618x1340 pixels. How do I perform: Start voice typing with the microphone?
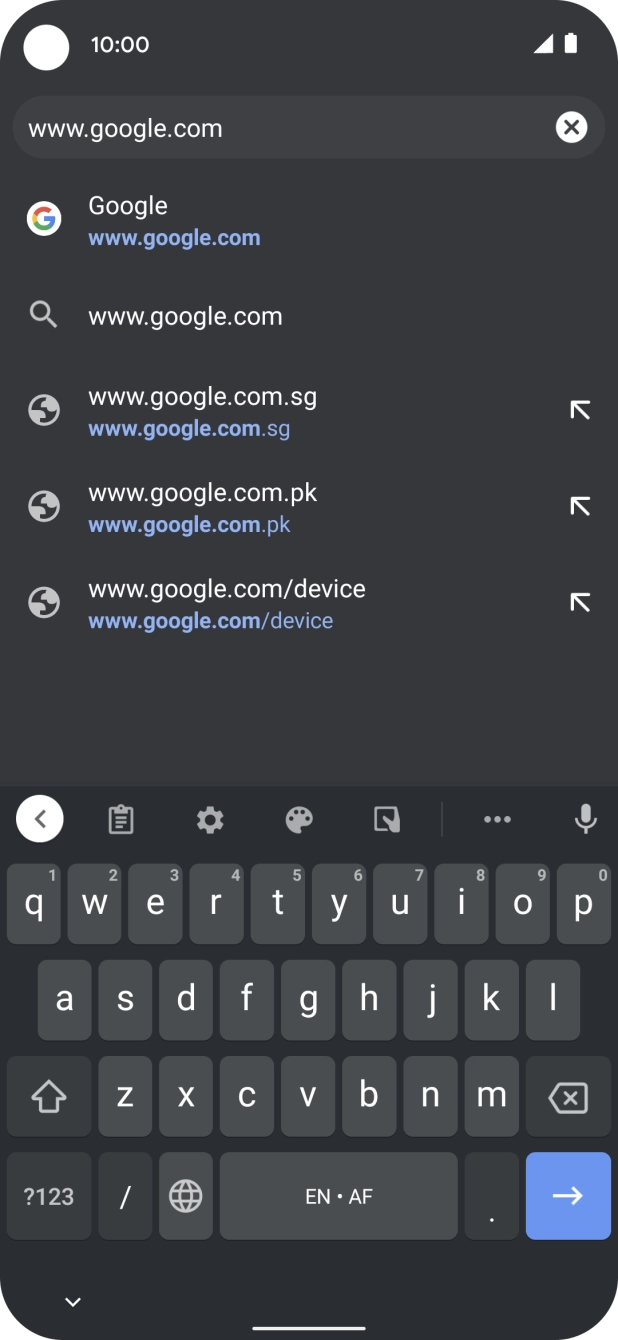pos(584,818)
